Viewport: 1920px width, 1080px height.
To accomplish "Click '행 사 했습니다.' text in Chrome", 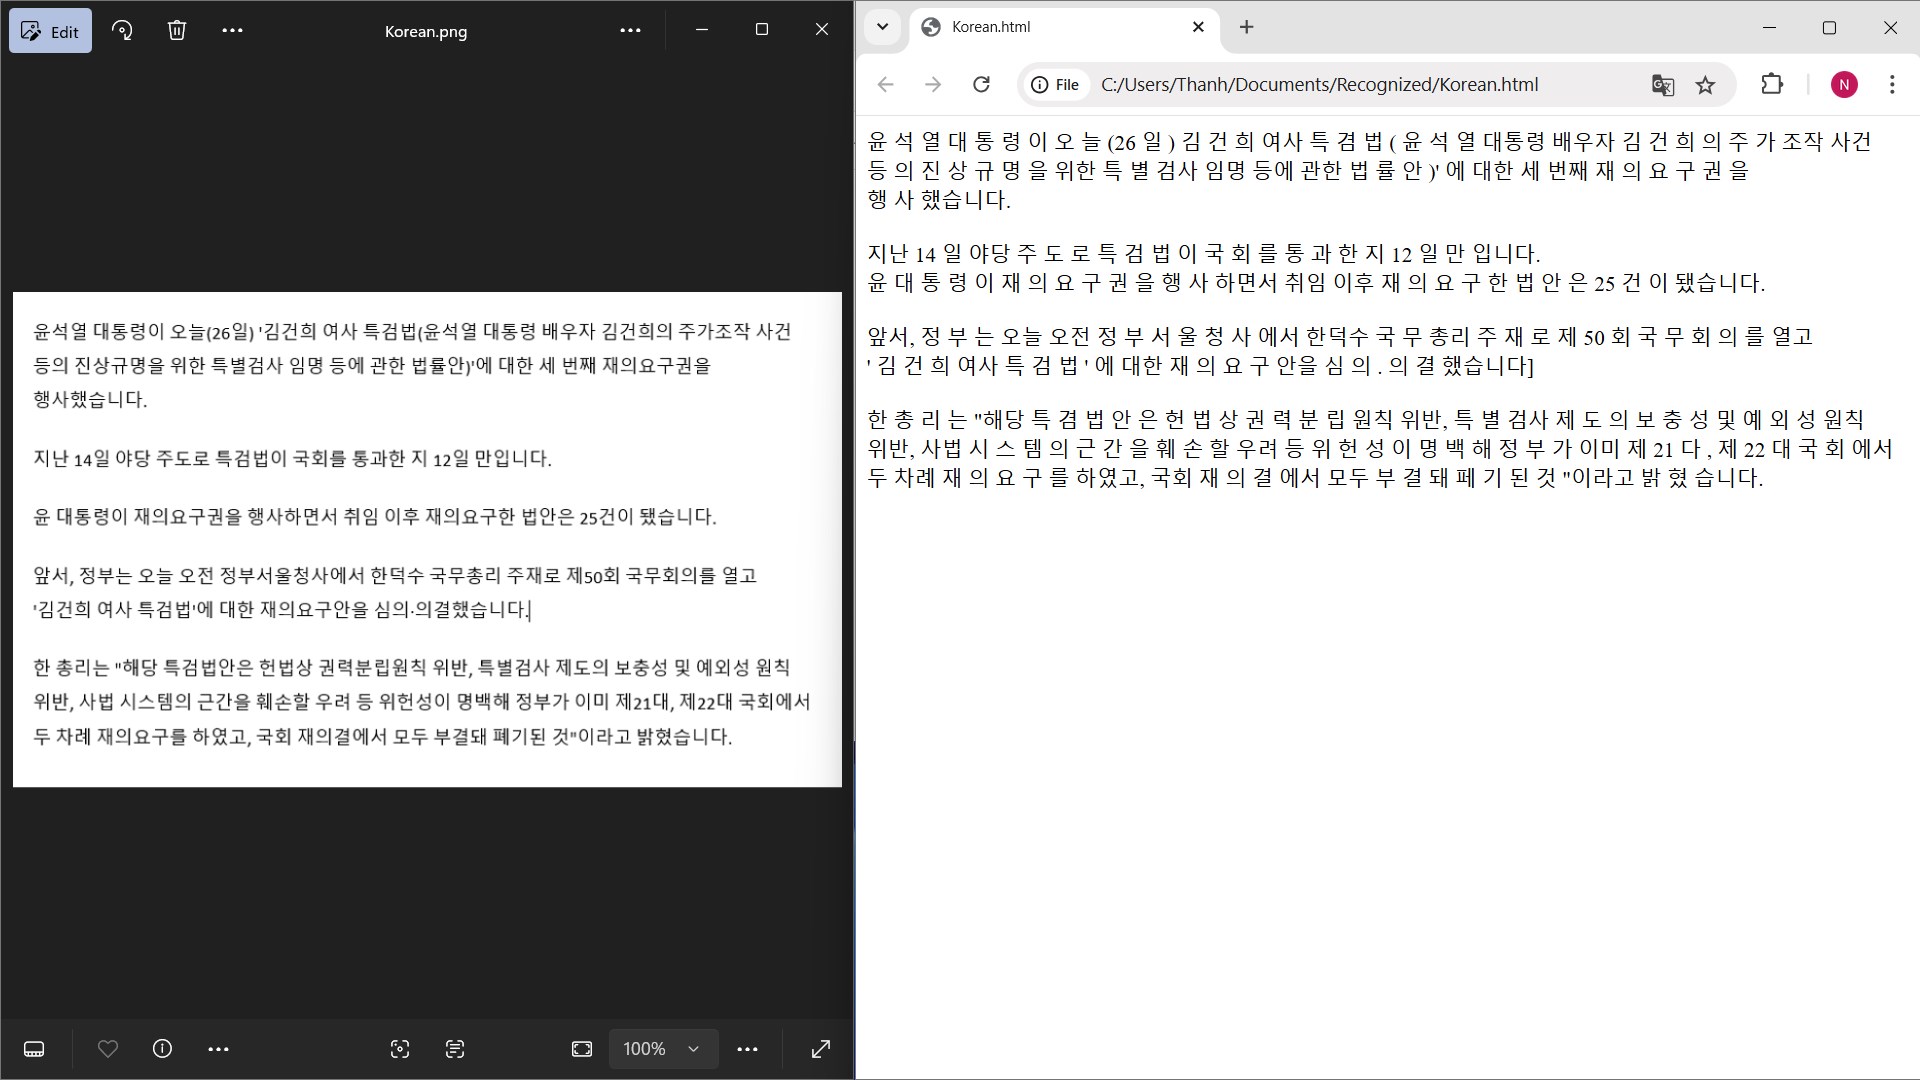I will point(939,200).
